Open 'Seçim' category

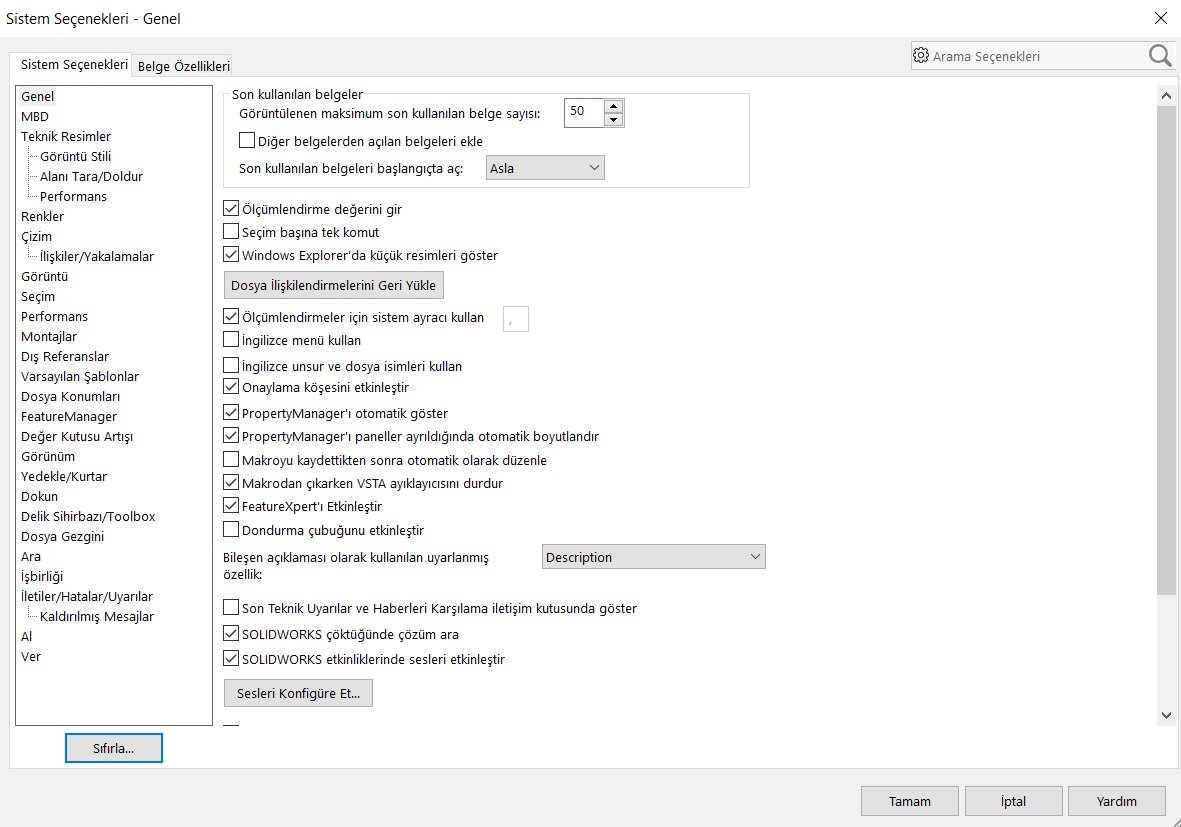38,297
